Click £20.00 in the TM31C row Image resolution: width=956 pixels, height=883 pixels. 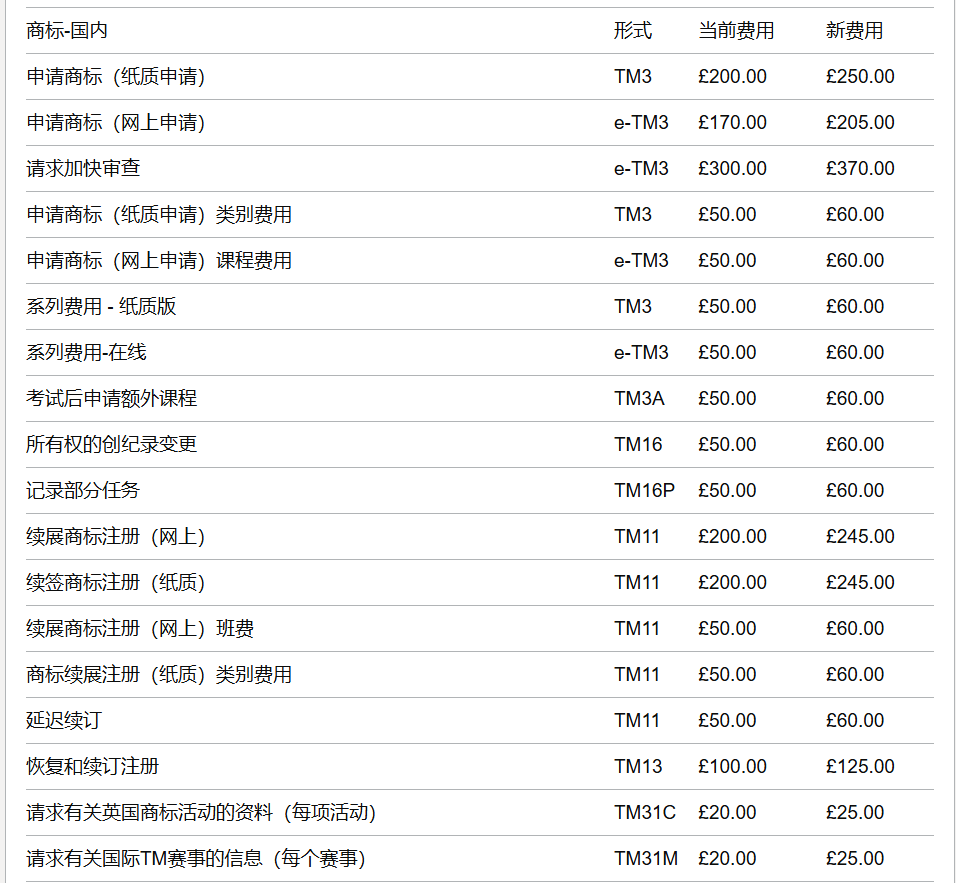727,813
